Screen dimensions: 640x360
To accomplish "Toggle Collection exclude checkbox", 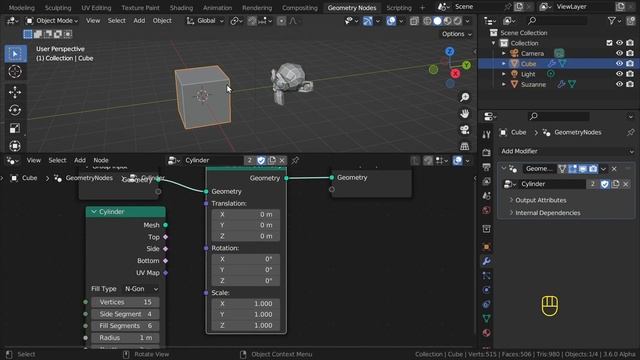I will 609,43.
